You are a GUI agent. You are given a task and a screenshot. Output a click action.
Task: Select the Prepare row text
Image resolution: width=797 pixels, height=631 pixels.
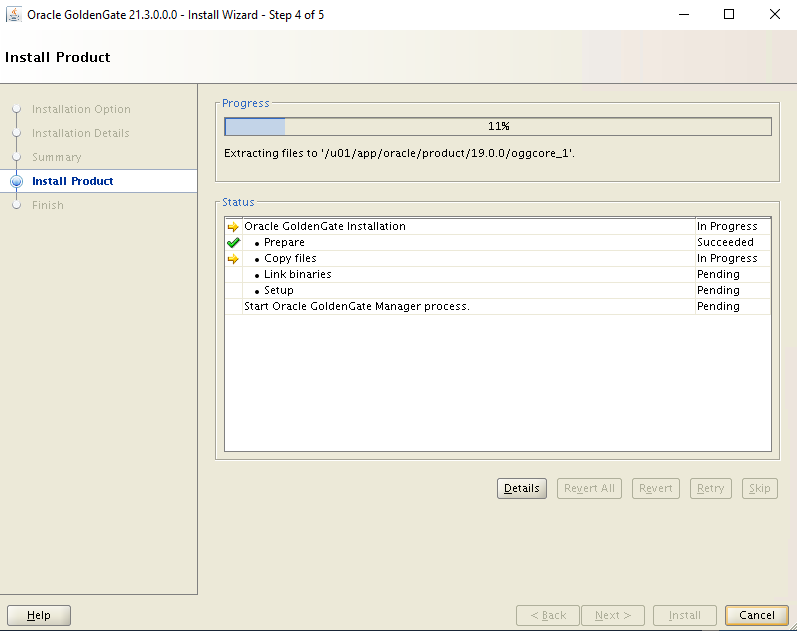(x=284, y=242)
